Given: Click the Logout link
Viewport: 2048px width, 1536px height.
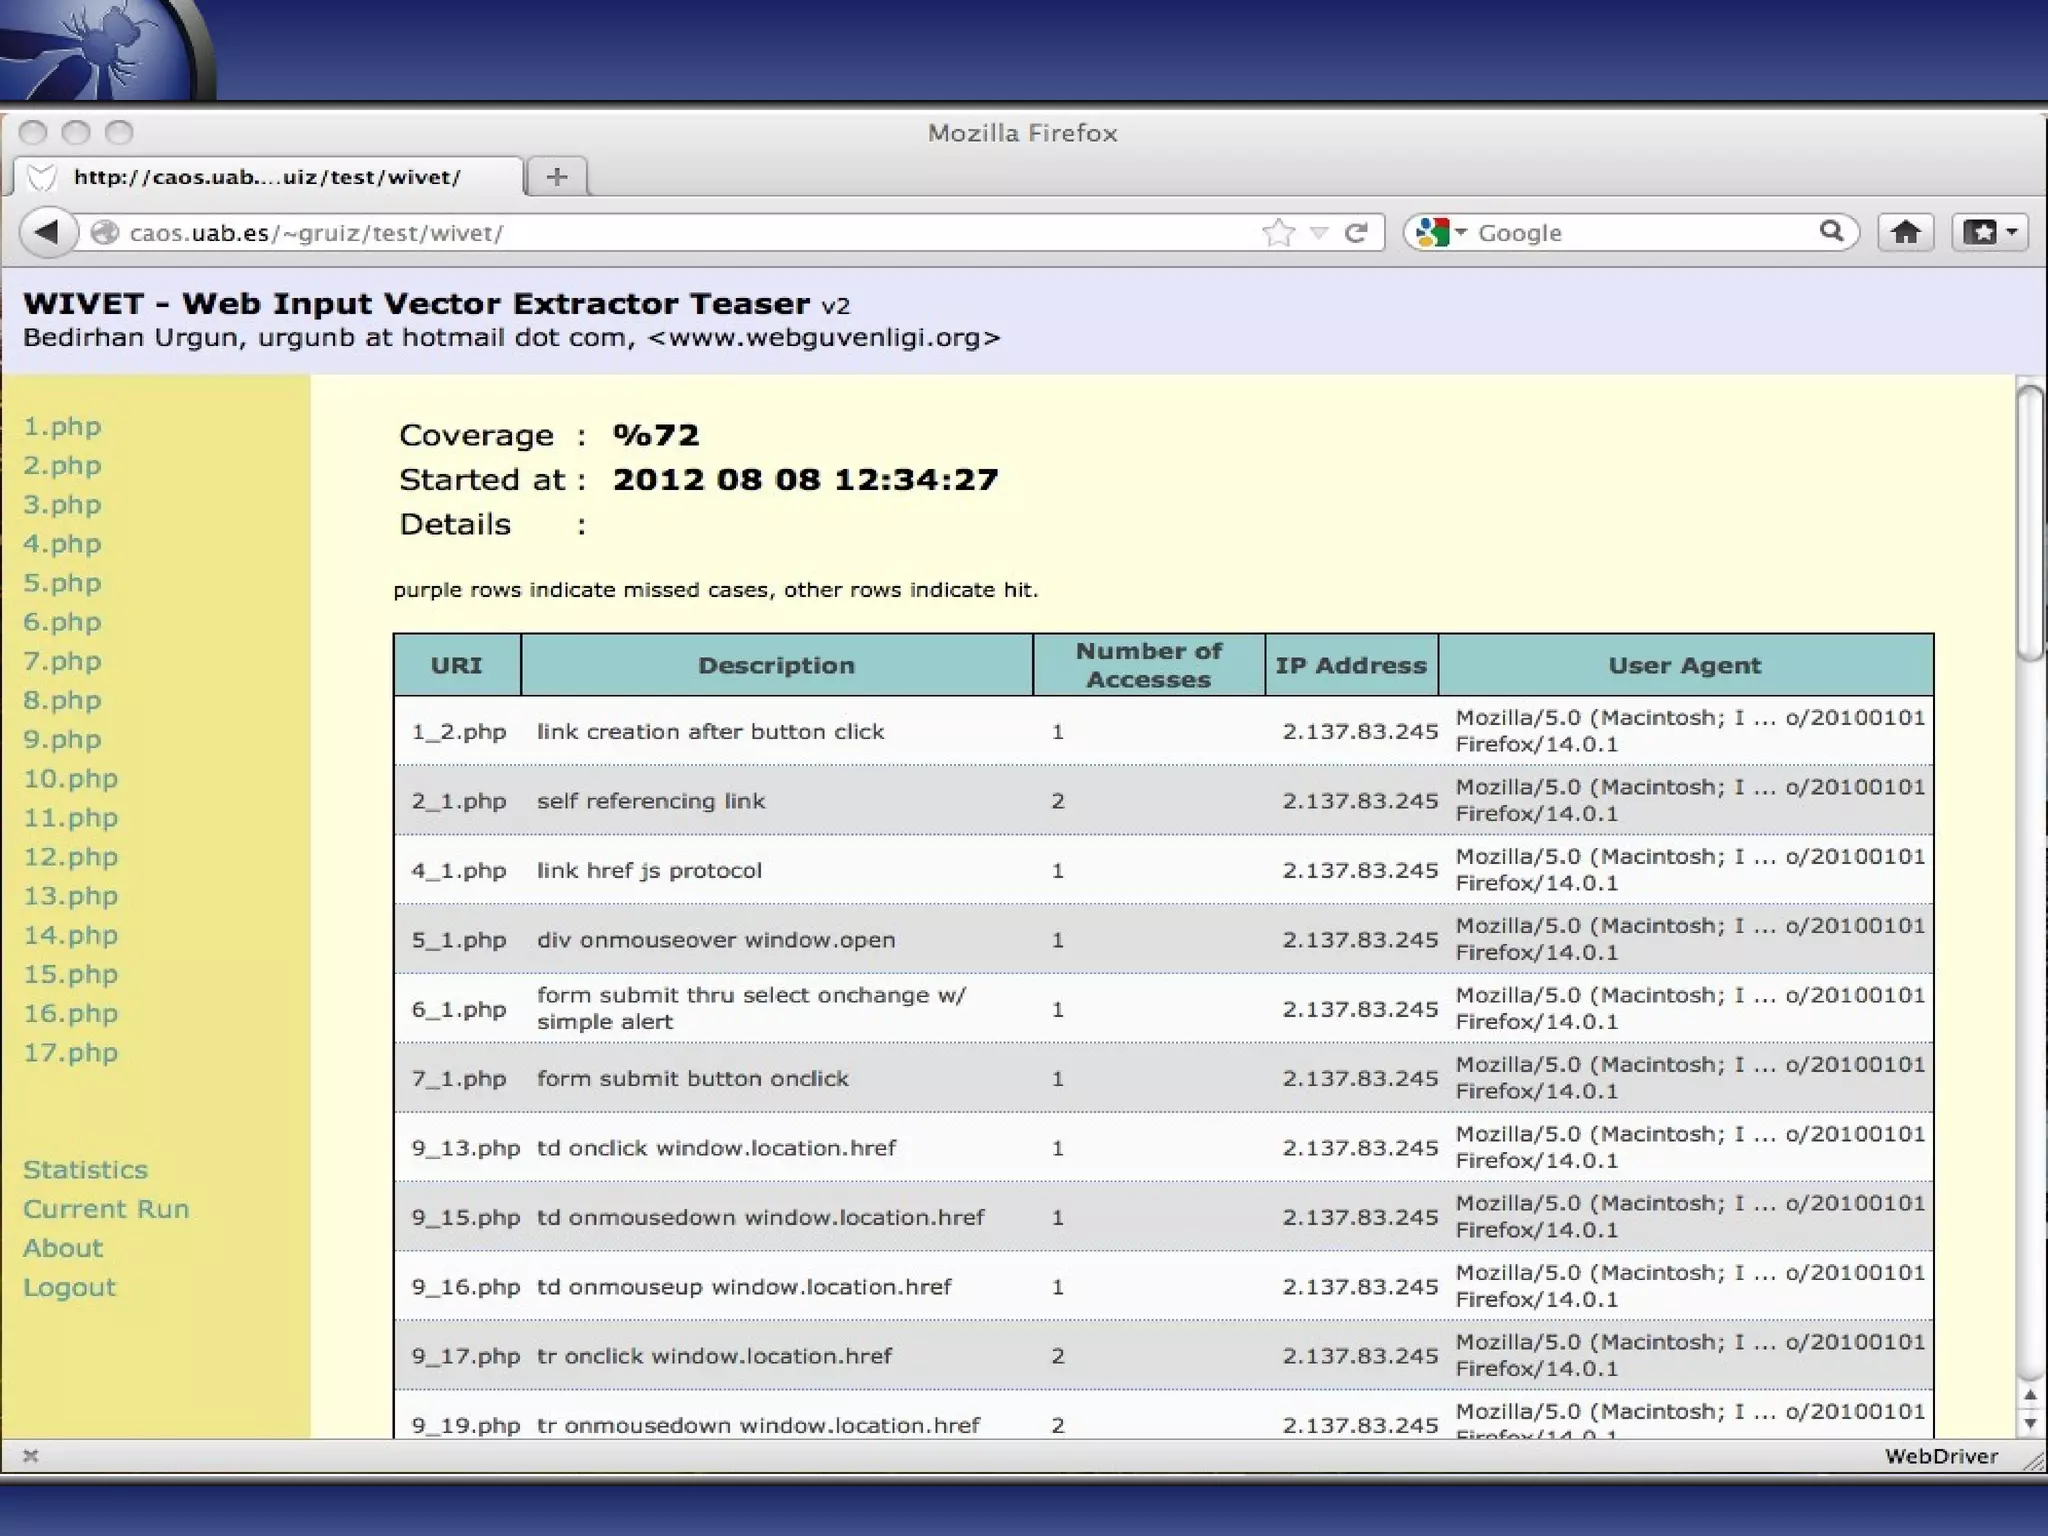Looking at the screenshot, I should coord(69,1287).
